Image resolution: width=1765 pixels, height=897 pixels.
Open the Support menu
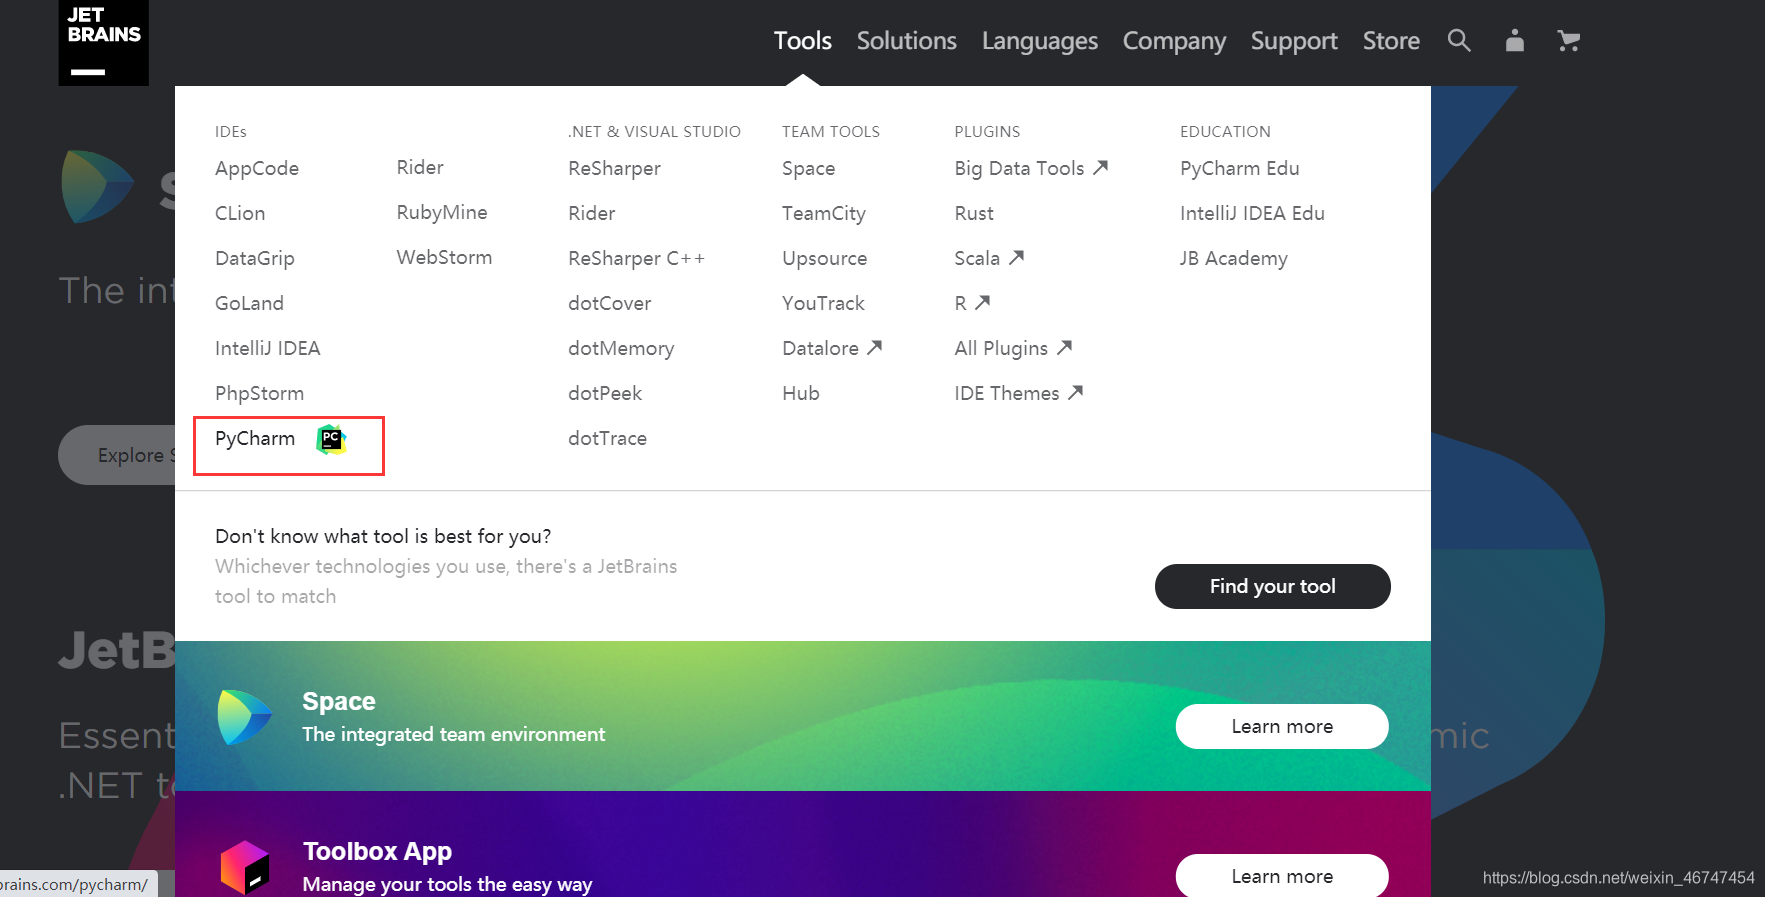click(1294, 41)
